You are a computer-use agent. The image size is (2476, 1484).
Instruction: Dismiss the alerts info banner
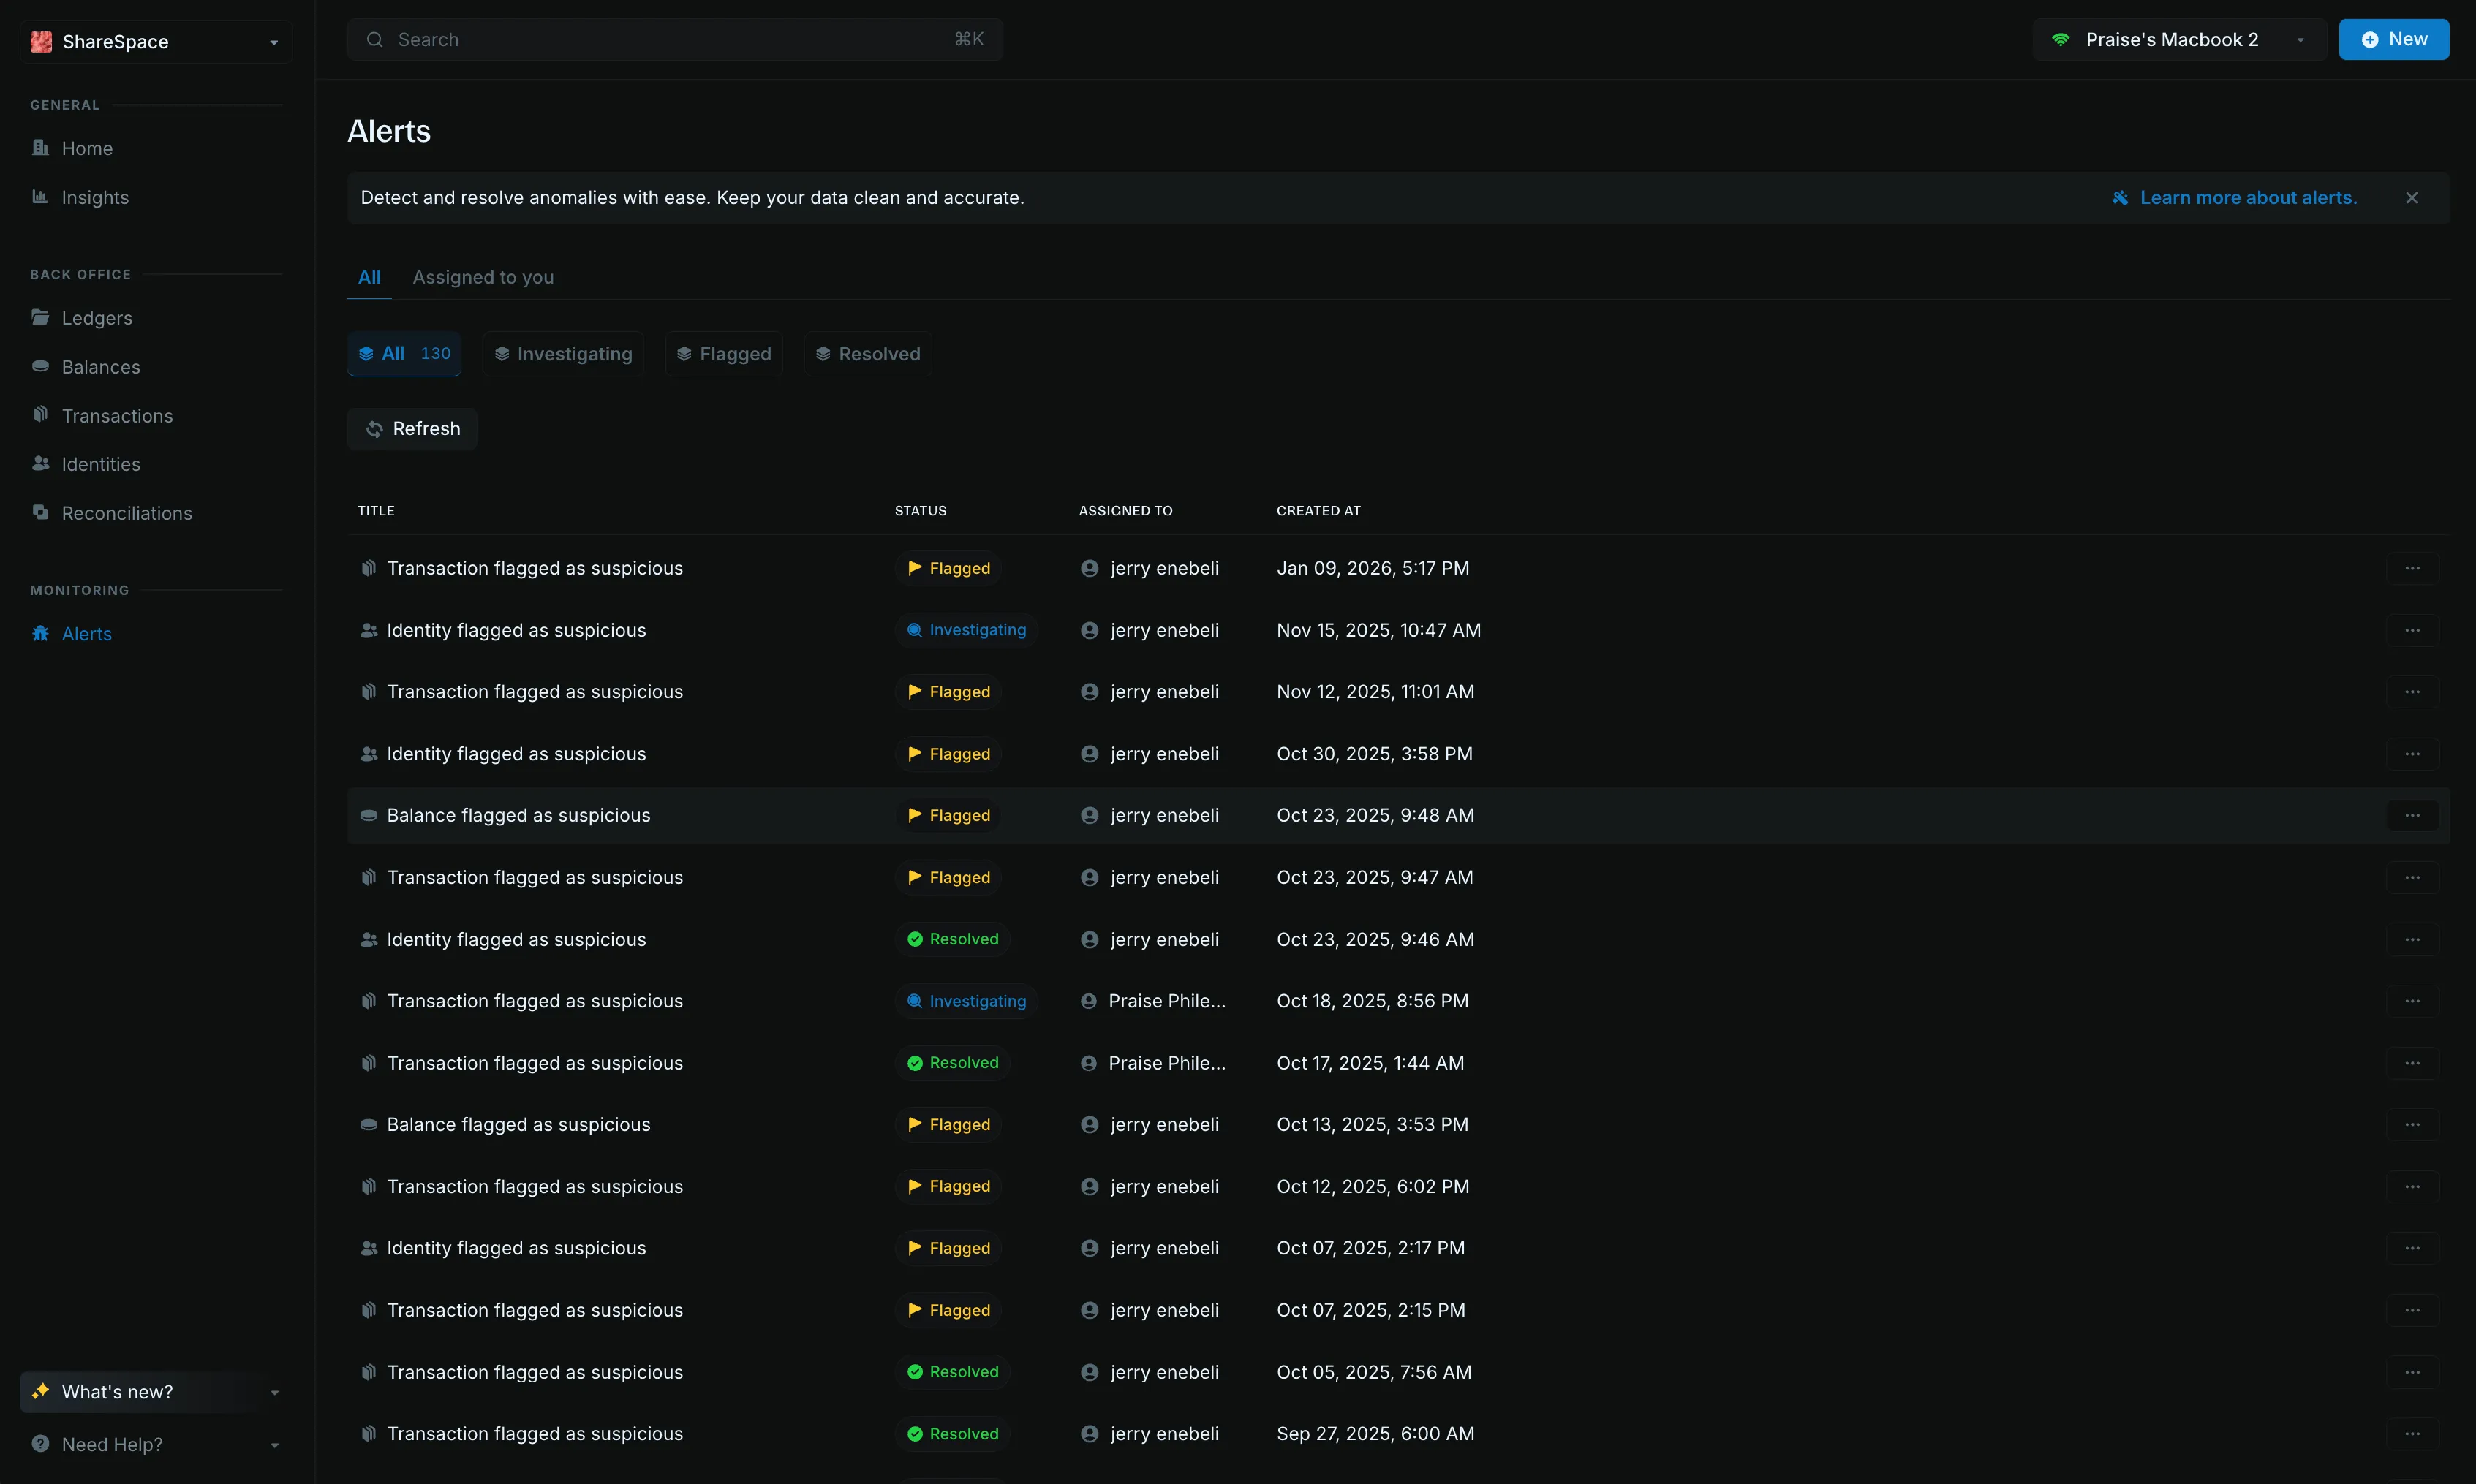[2411, 198]
